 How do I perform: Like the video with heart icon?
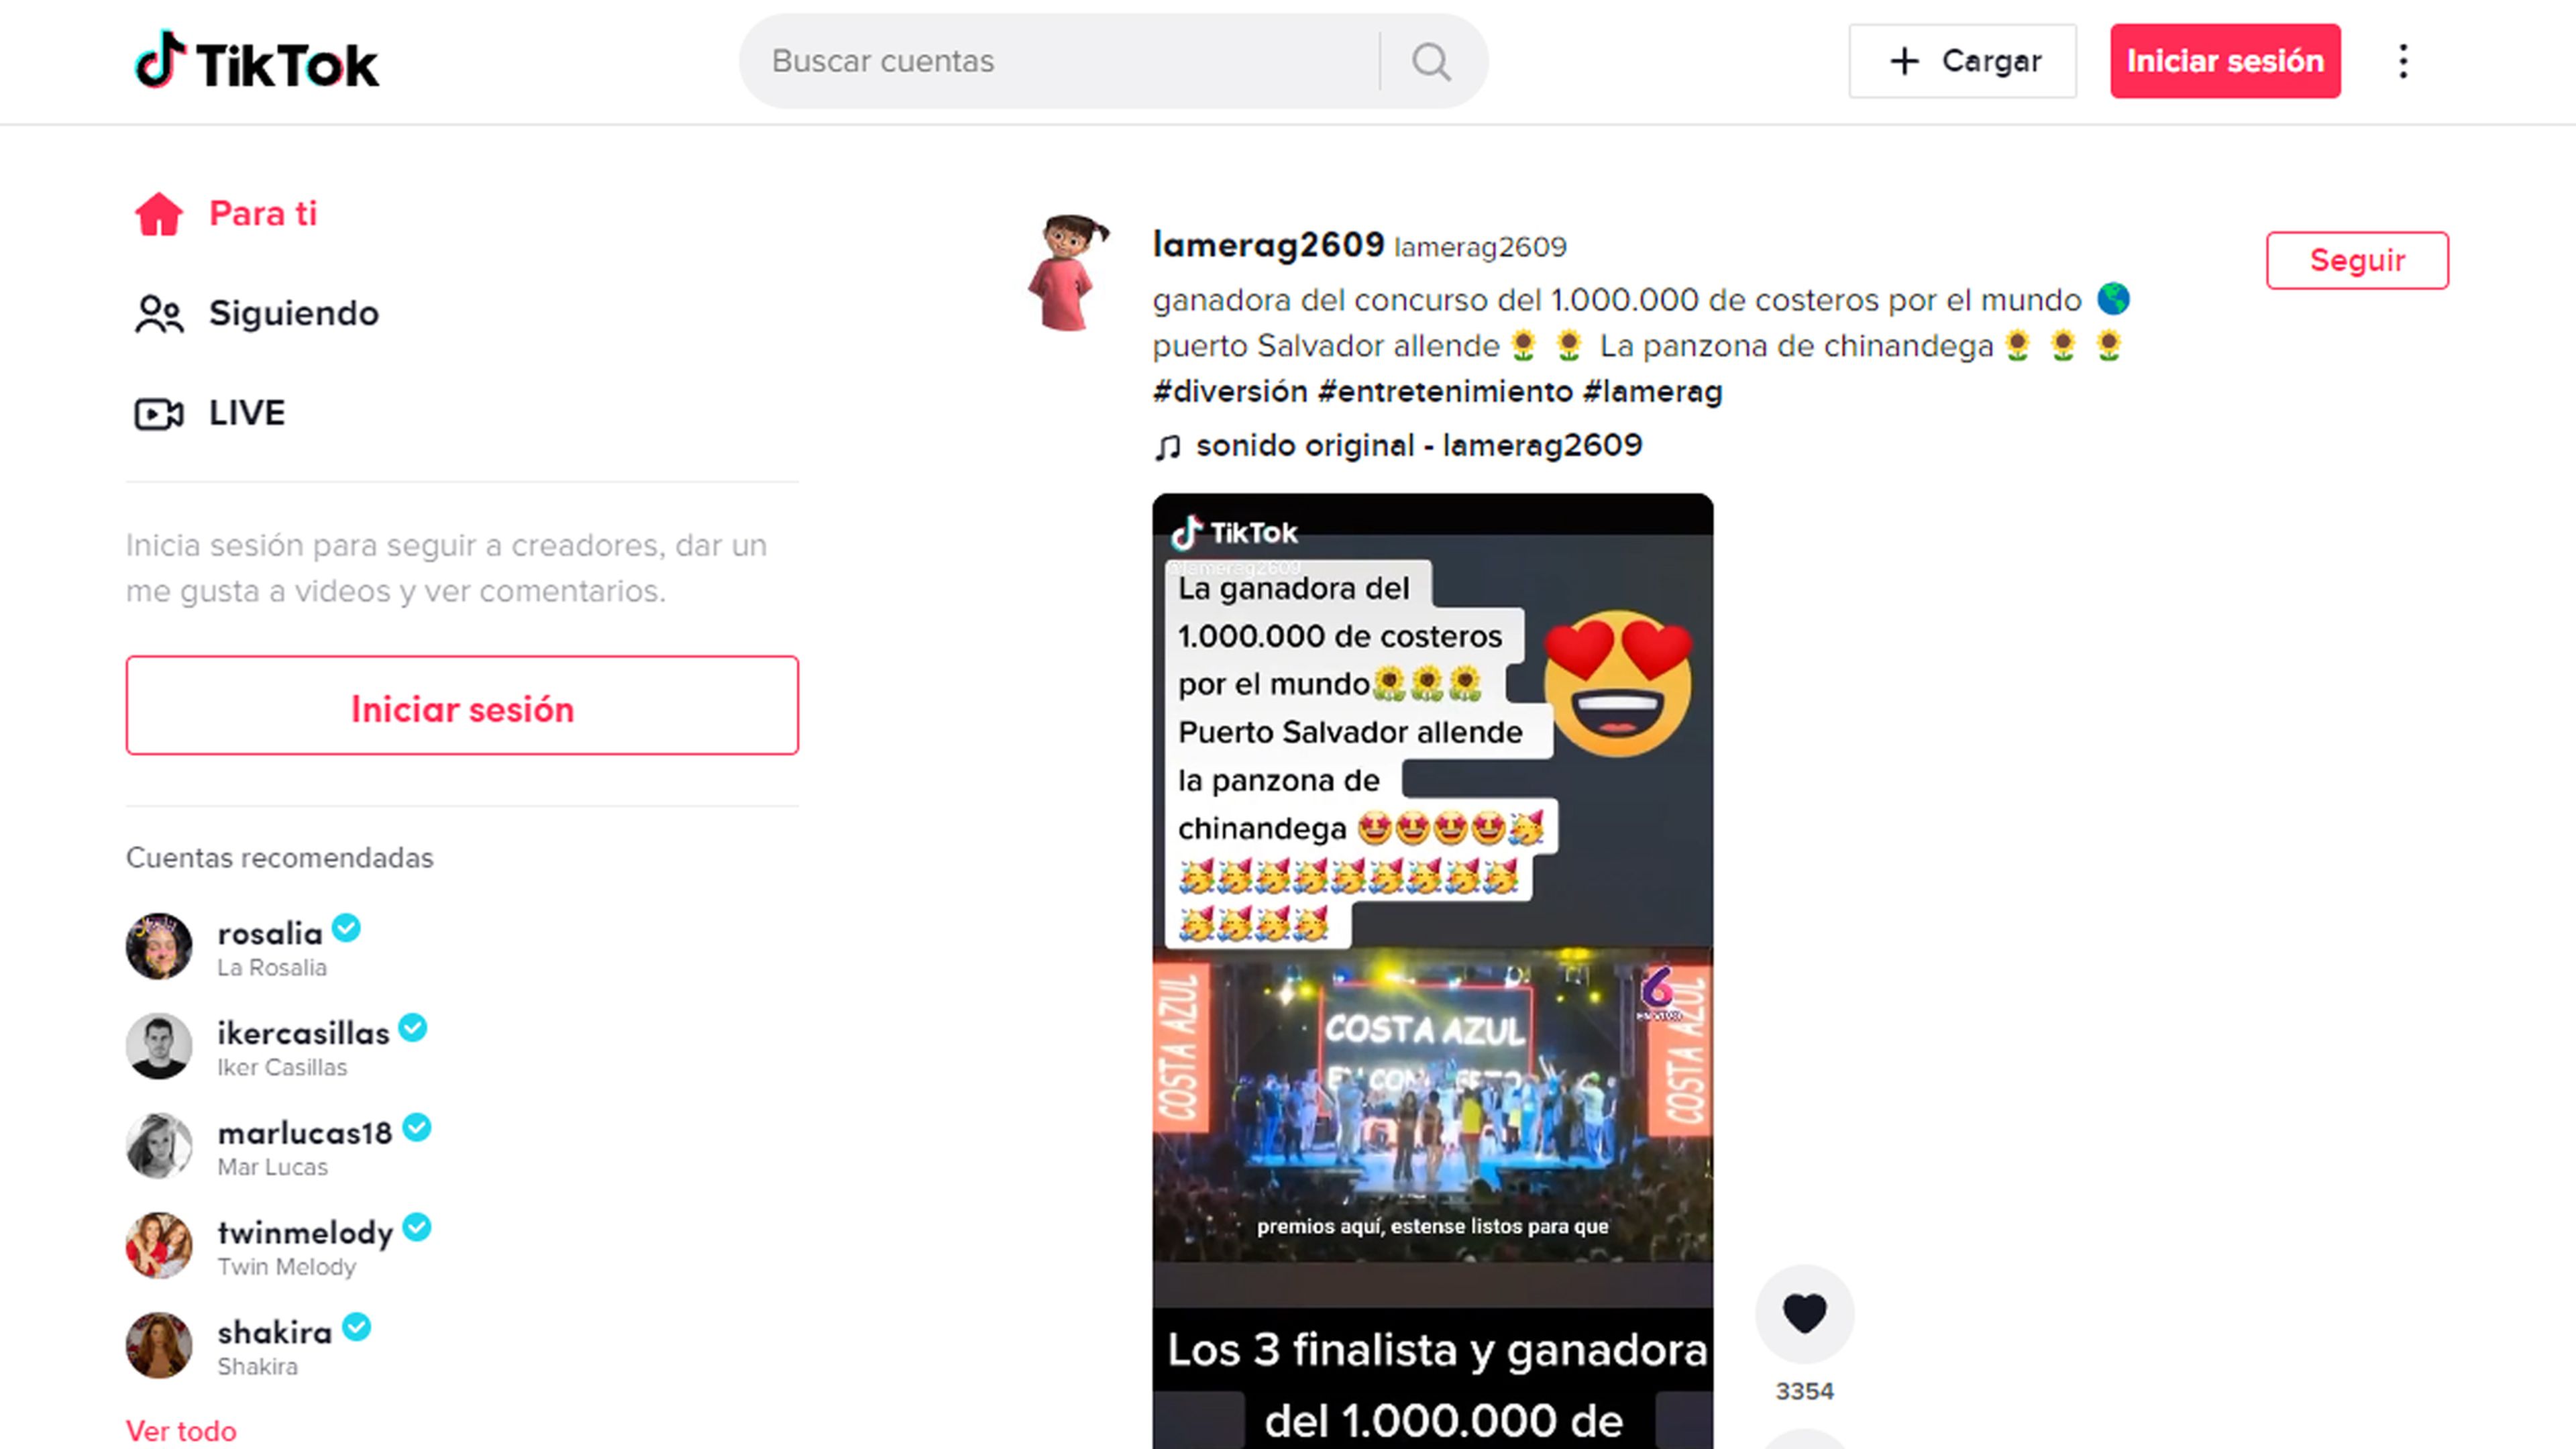pos(1804,1313)
